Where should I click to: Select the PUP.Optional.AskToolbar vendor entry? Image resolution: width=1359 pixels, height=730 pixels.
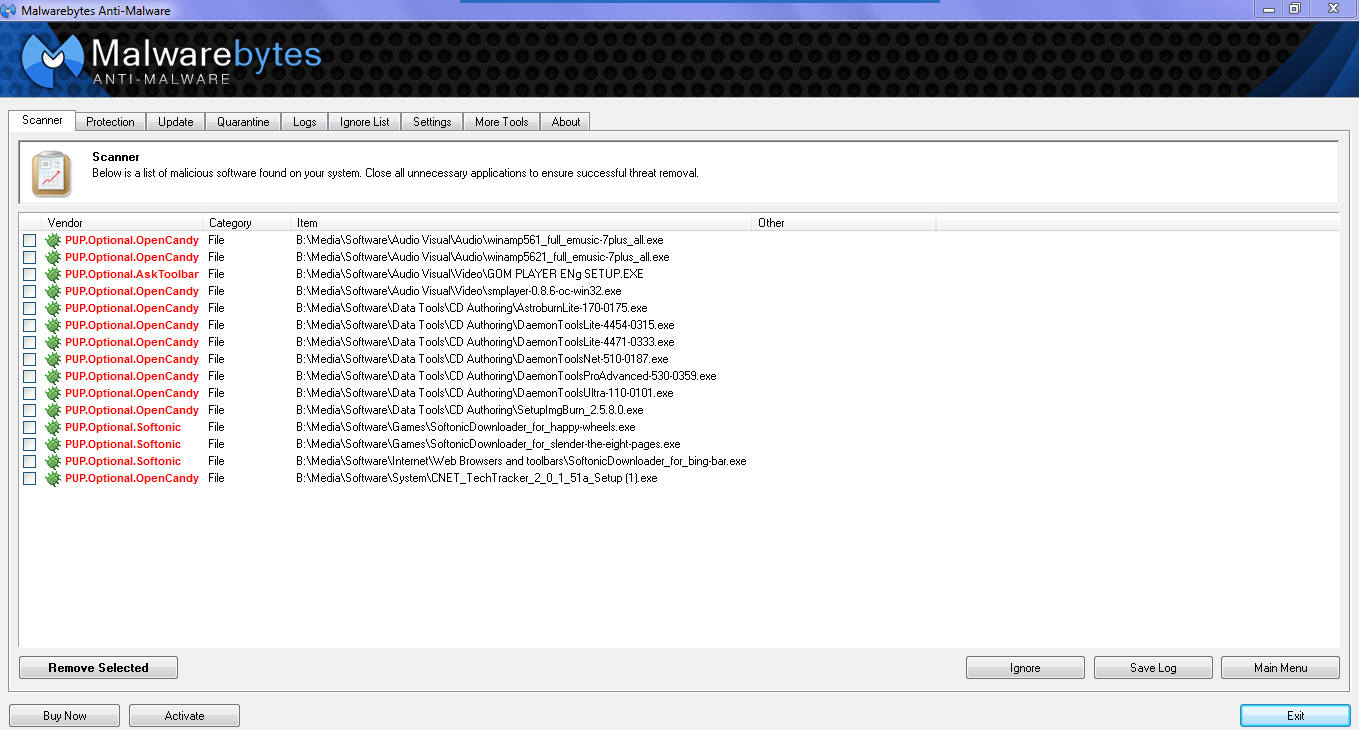132,274
